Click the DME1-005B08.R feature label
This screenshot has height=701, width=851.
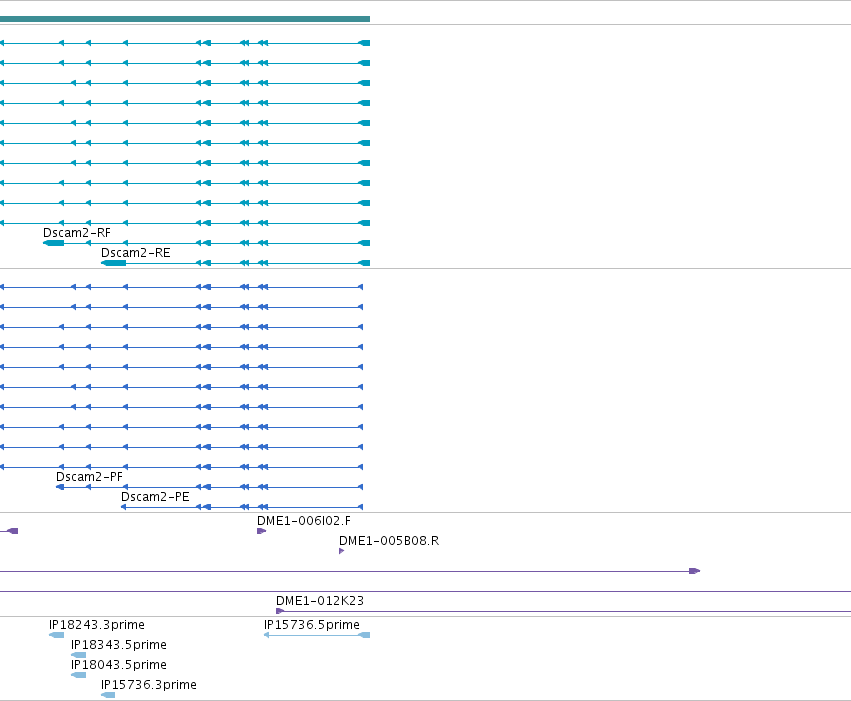[x=389, y=541]
